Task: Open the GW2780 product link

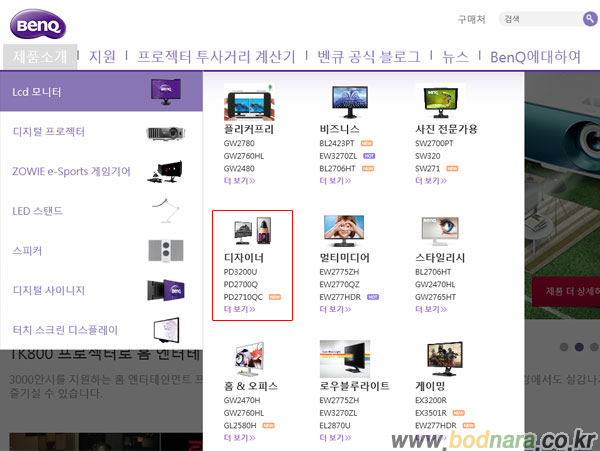Action: point(239,143)
